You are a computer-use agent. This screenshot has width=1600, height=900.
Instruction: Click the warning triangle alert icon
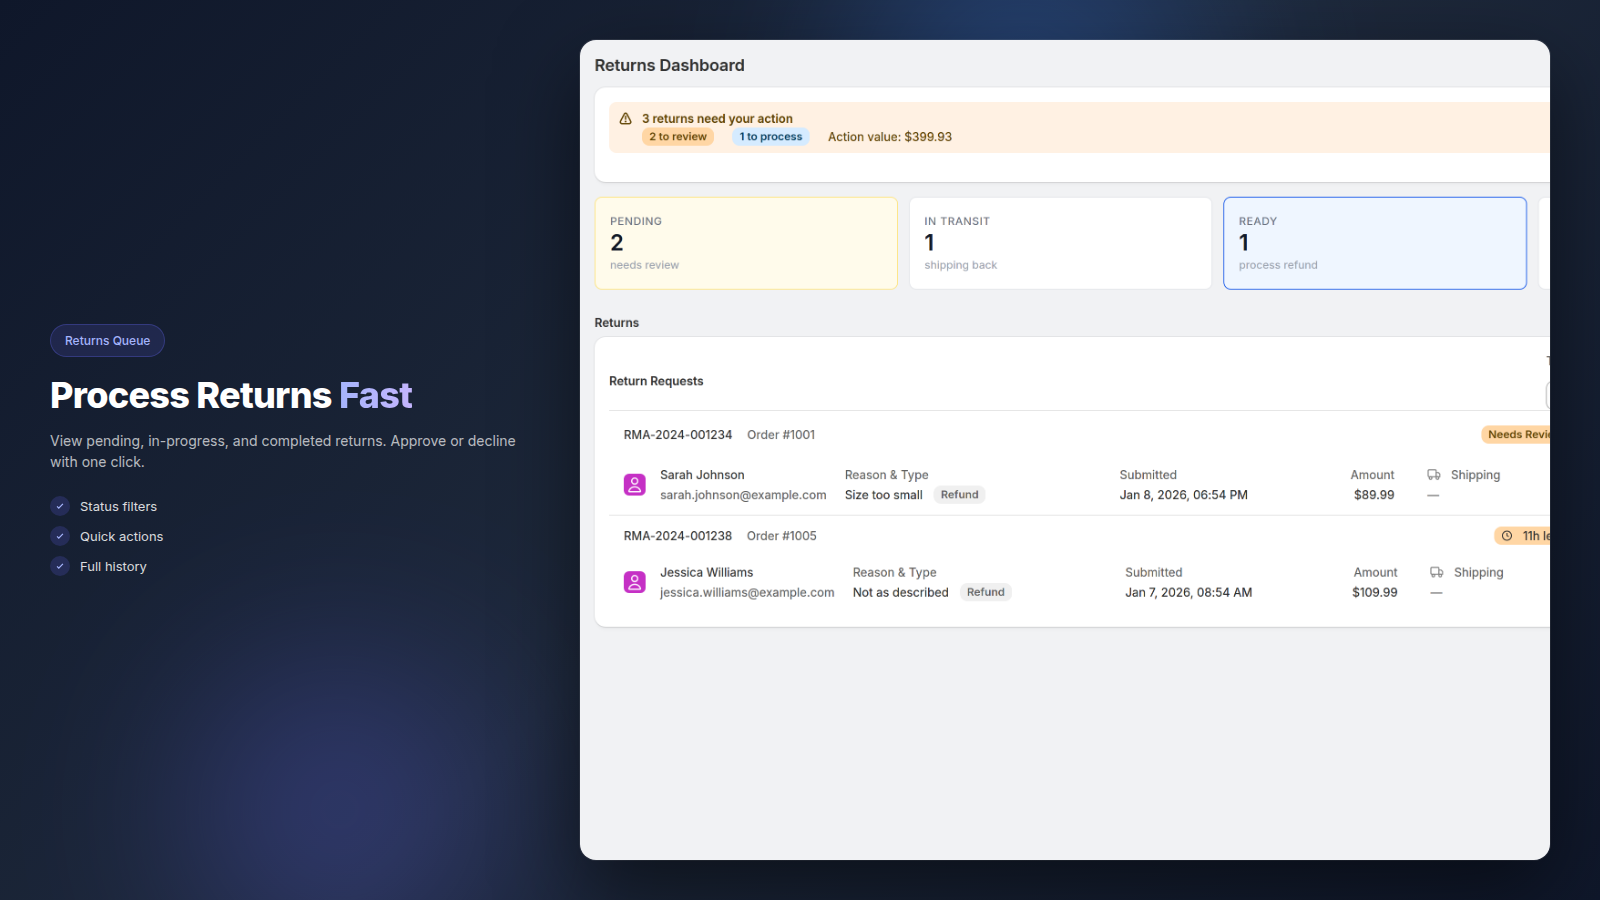626,119
